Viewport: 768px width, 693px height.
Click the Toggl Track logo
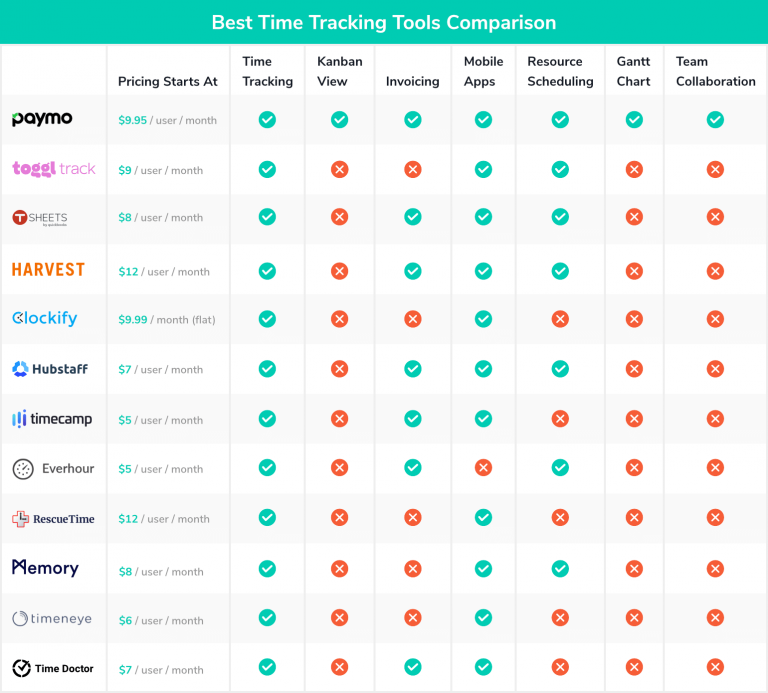tap(54, 169)
